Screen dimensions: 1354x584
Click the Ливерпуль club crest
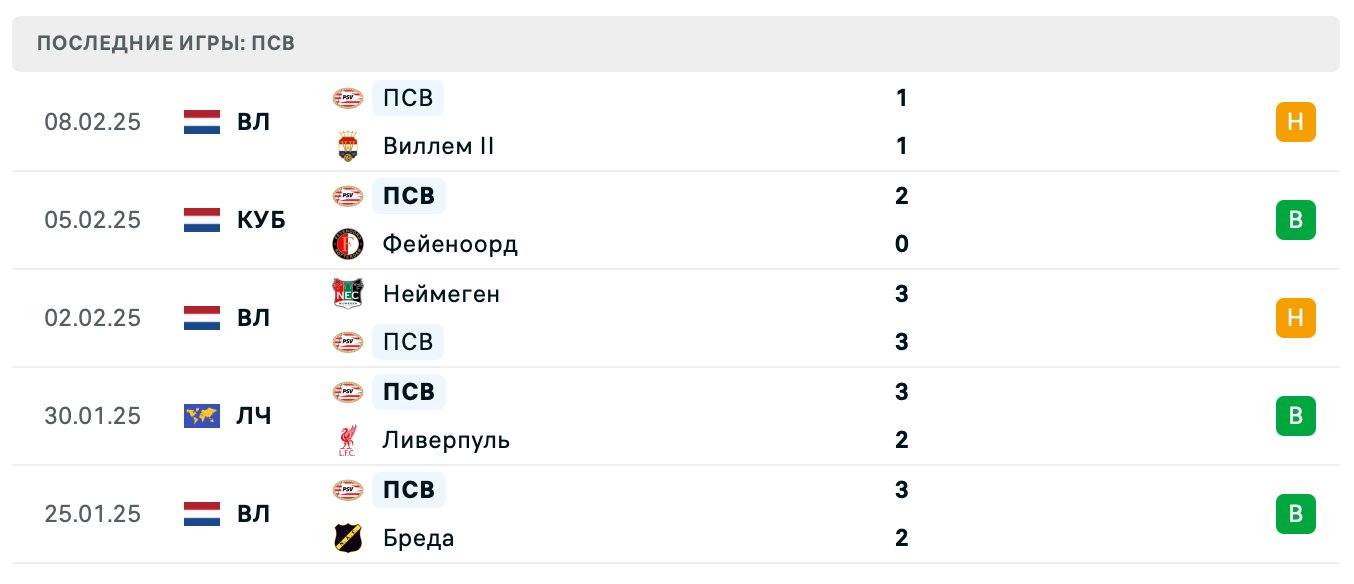[x=347, y=440]
